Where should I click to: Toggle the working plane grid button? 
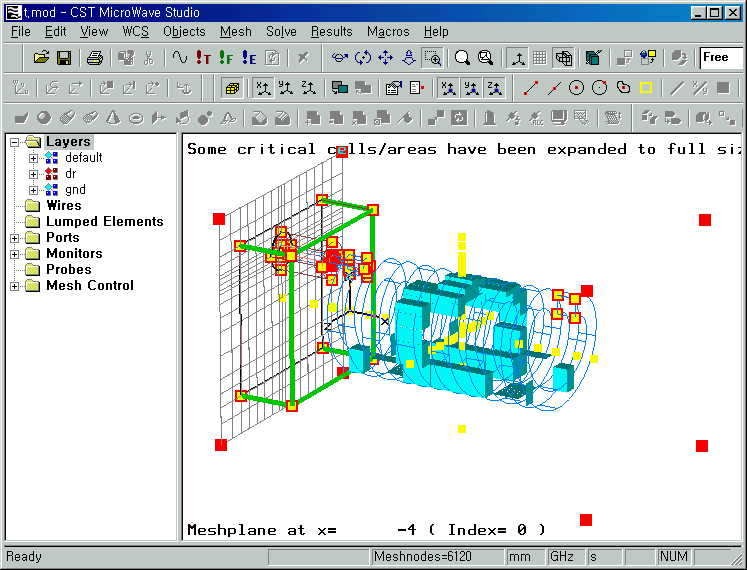click(540, 58)
